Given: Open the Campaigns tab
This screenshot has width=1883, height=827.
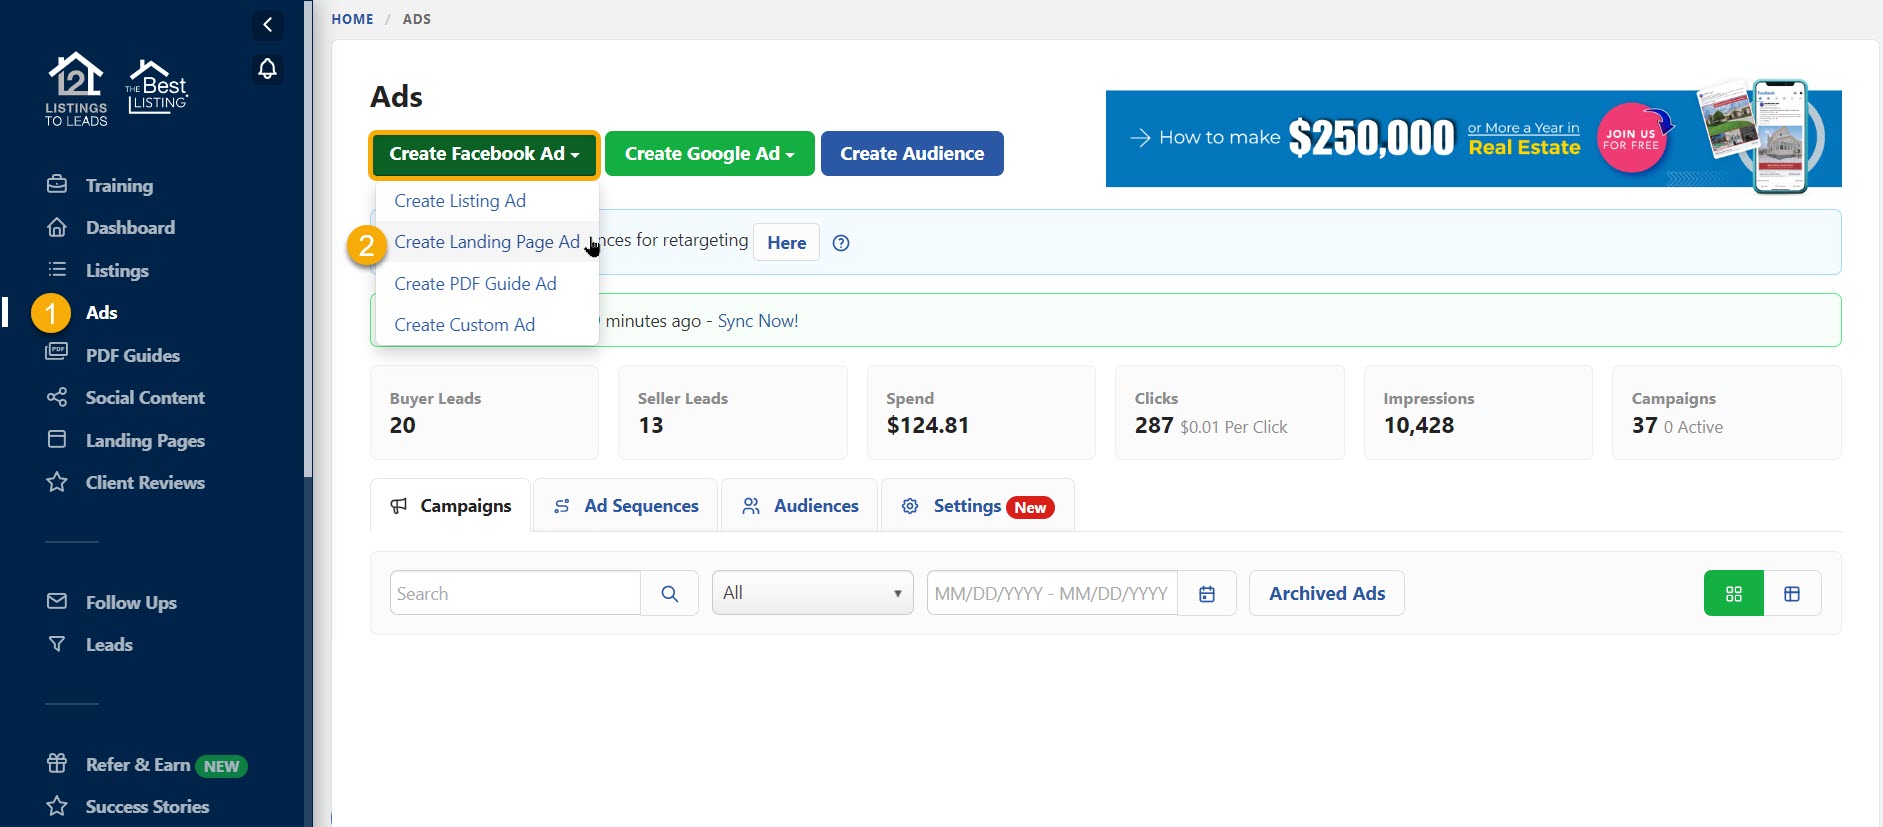Looking at the screenshot, I should (x=451, y=506).
